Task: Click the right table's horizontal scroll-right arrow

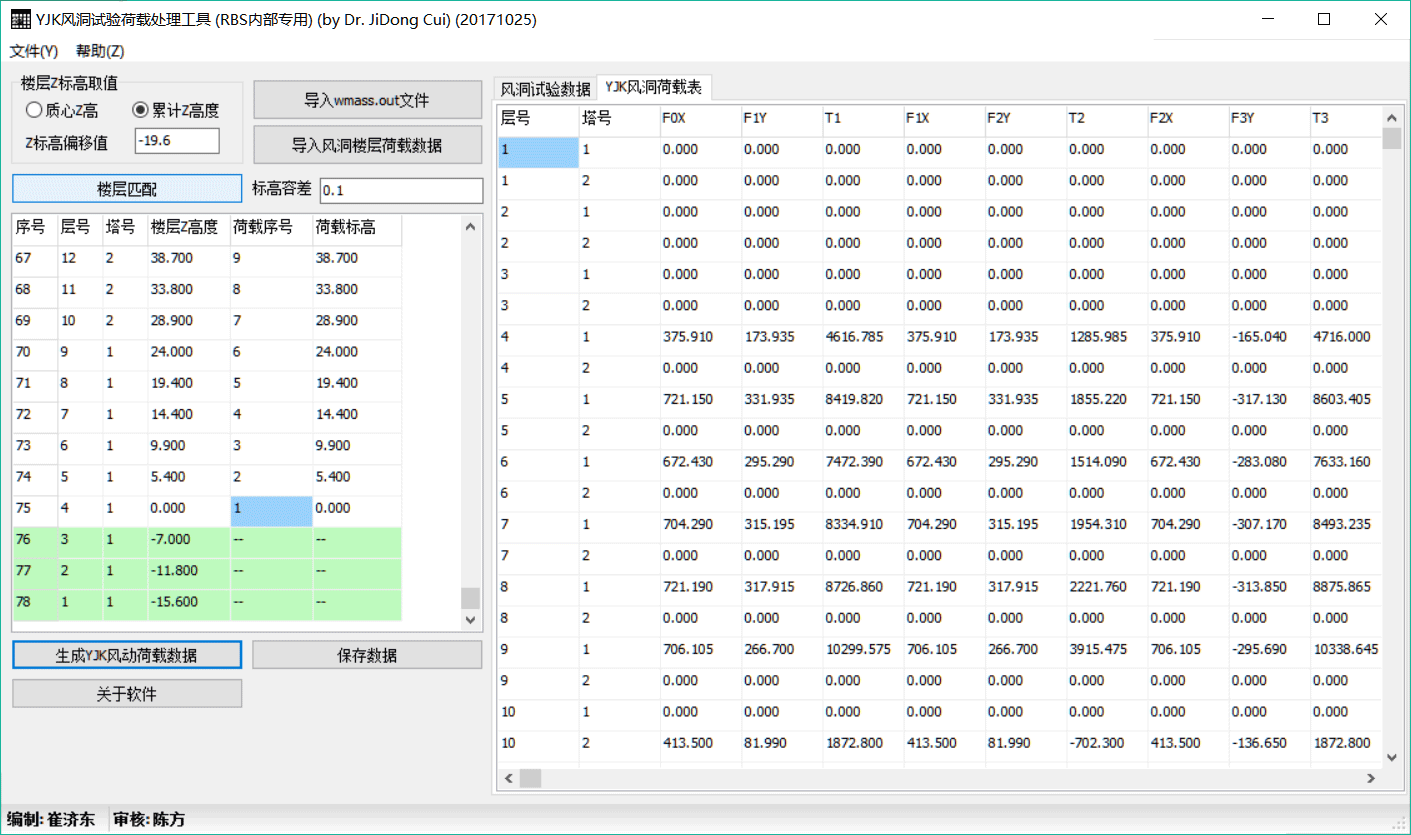Action: (1371, 777)
